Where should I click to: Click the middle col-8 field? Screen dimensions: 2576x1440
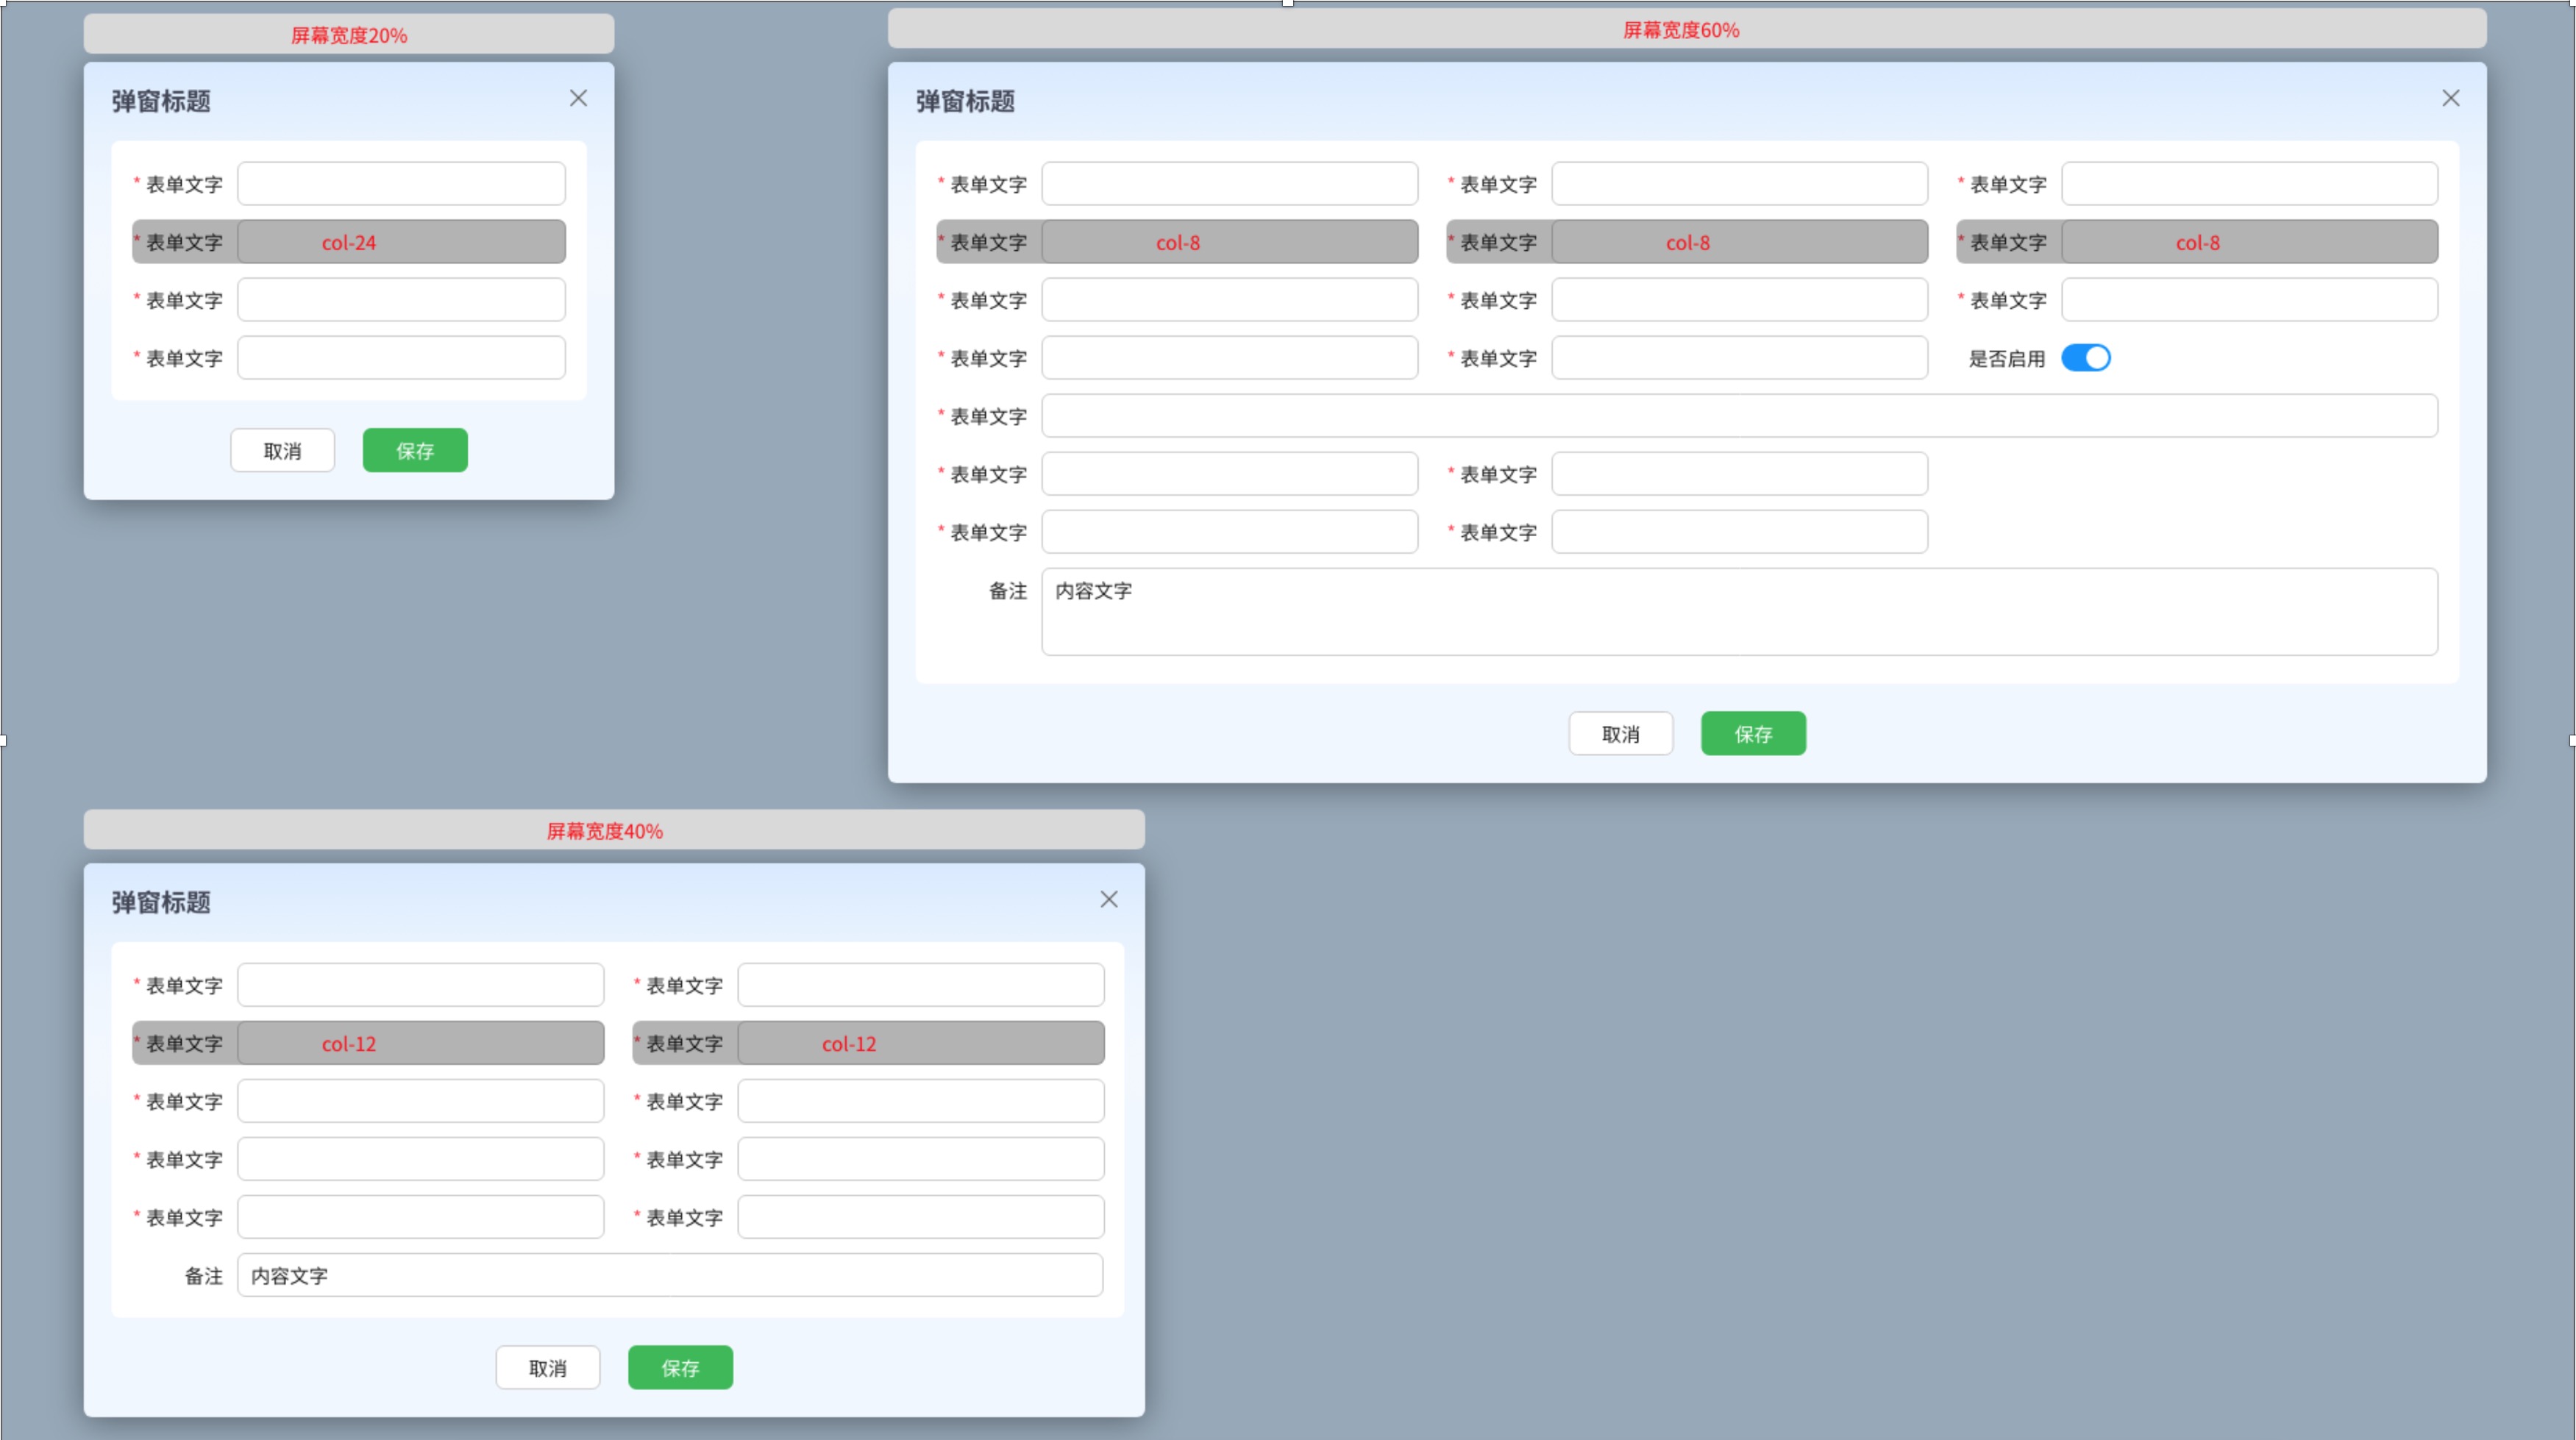pyautogui.click(x=1738, y=242)
